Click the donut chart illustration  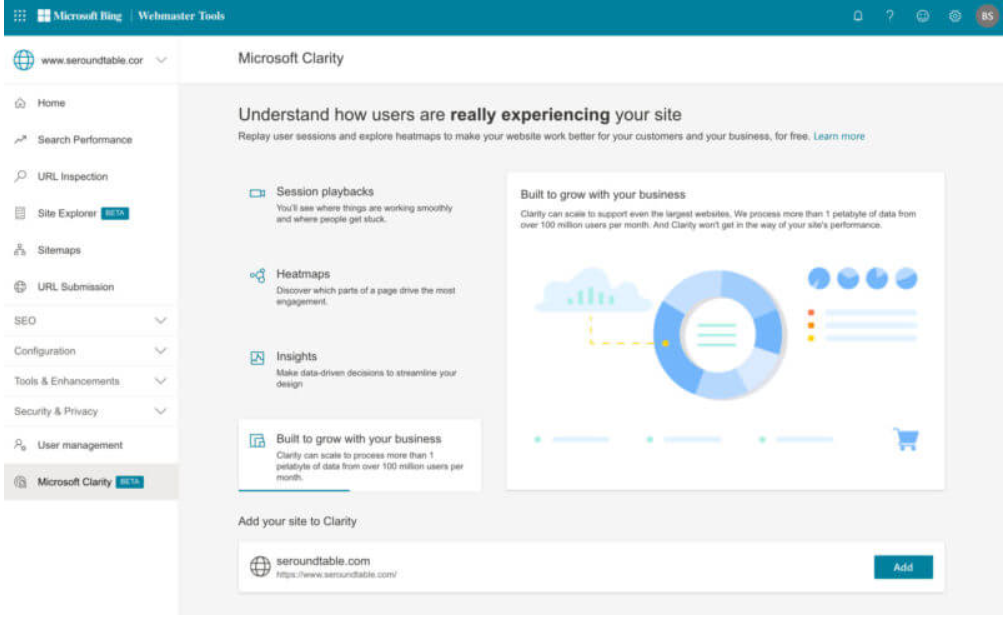pos(719,334)
